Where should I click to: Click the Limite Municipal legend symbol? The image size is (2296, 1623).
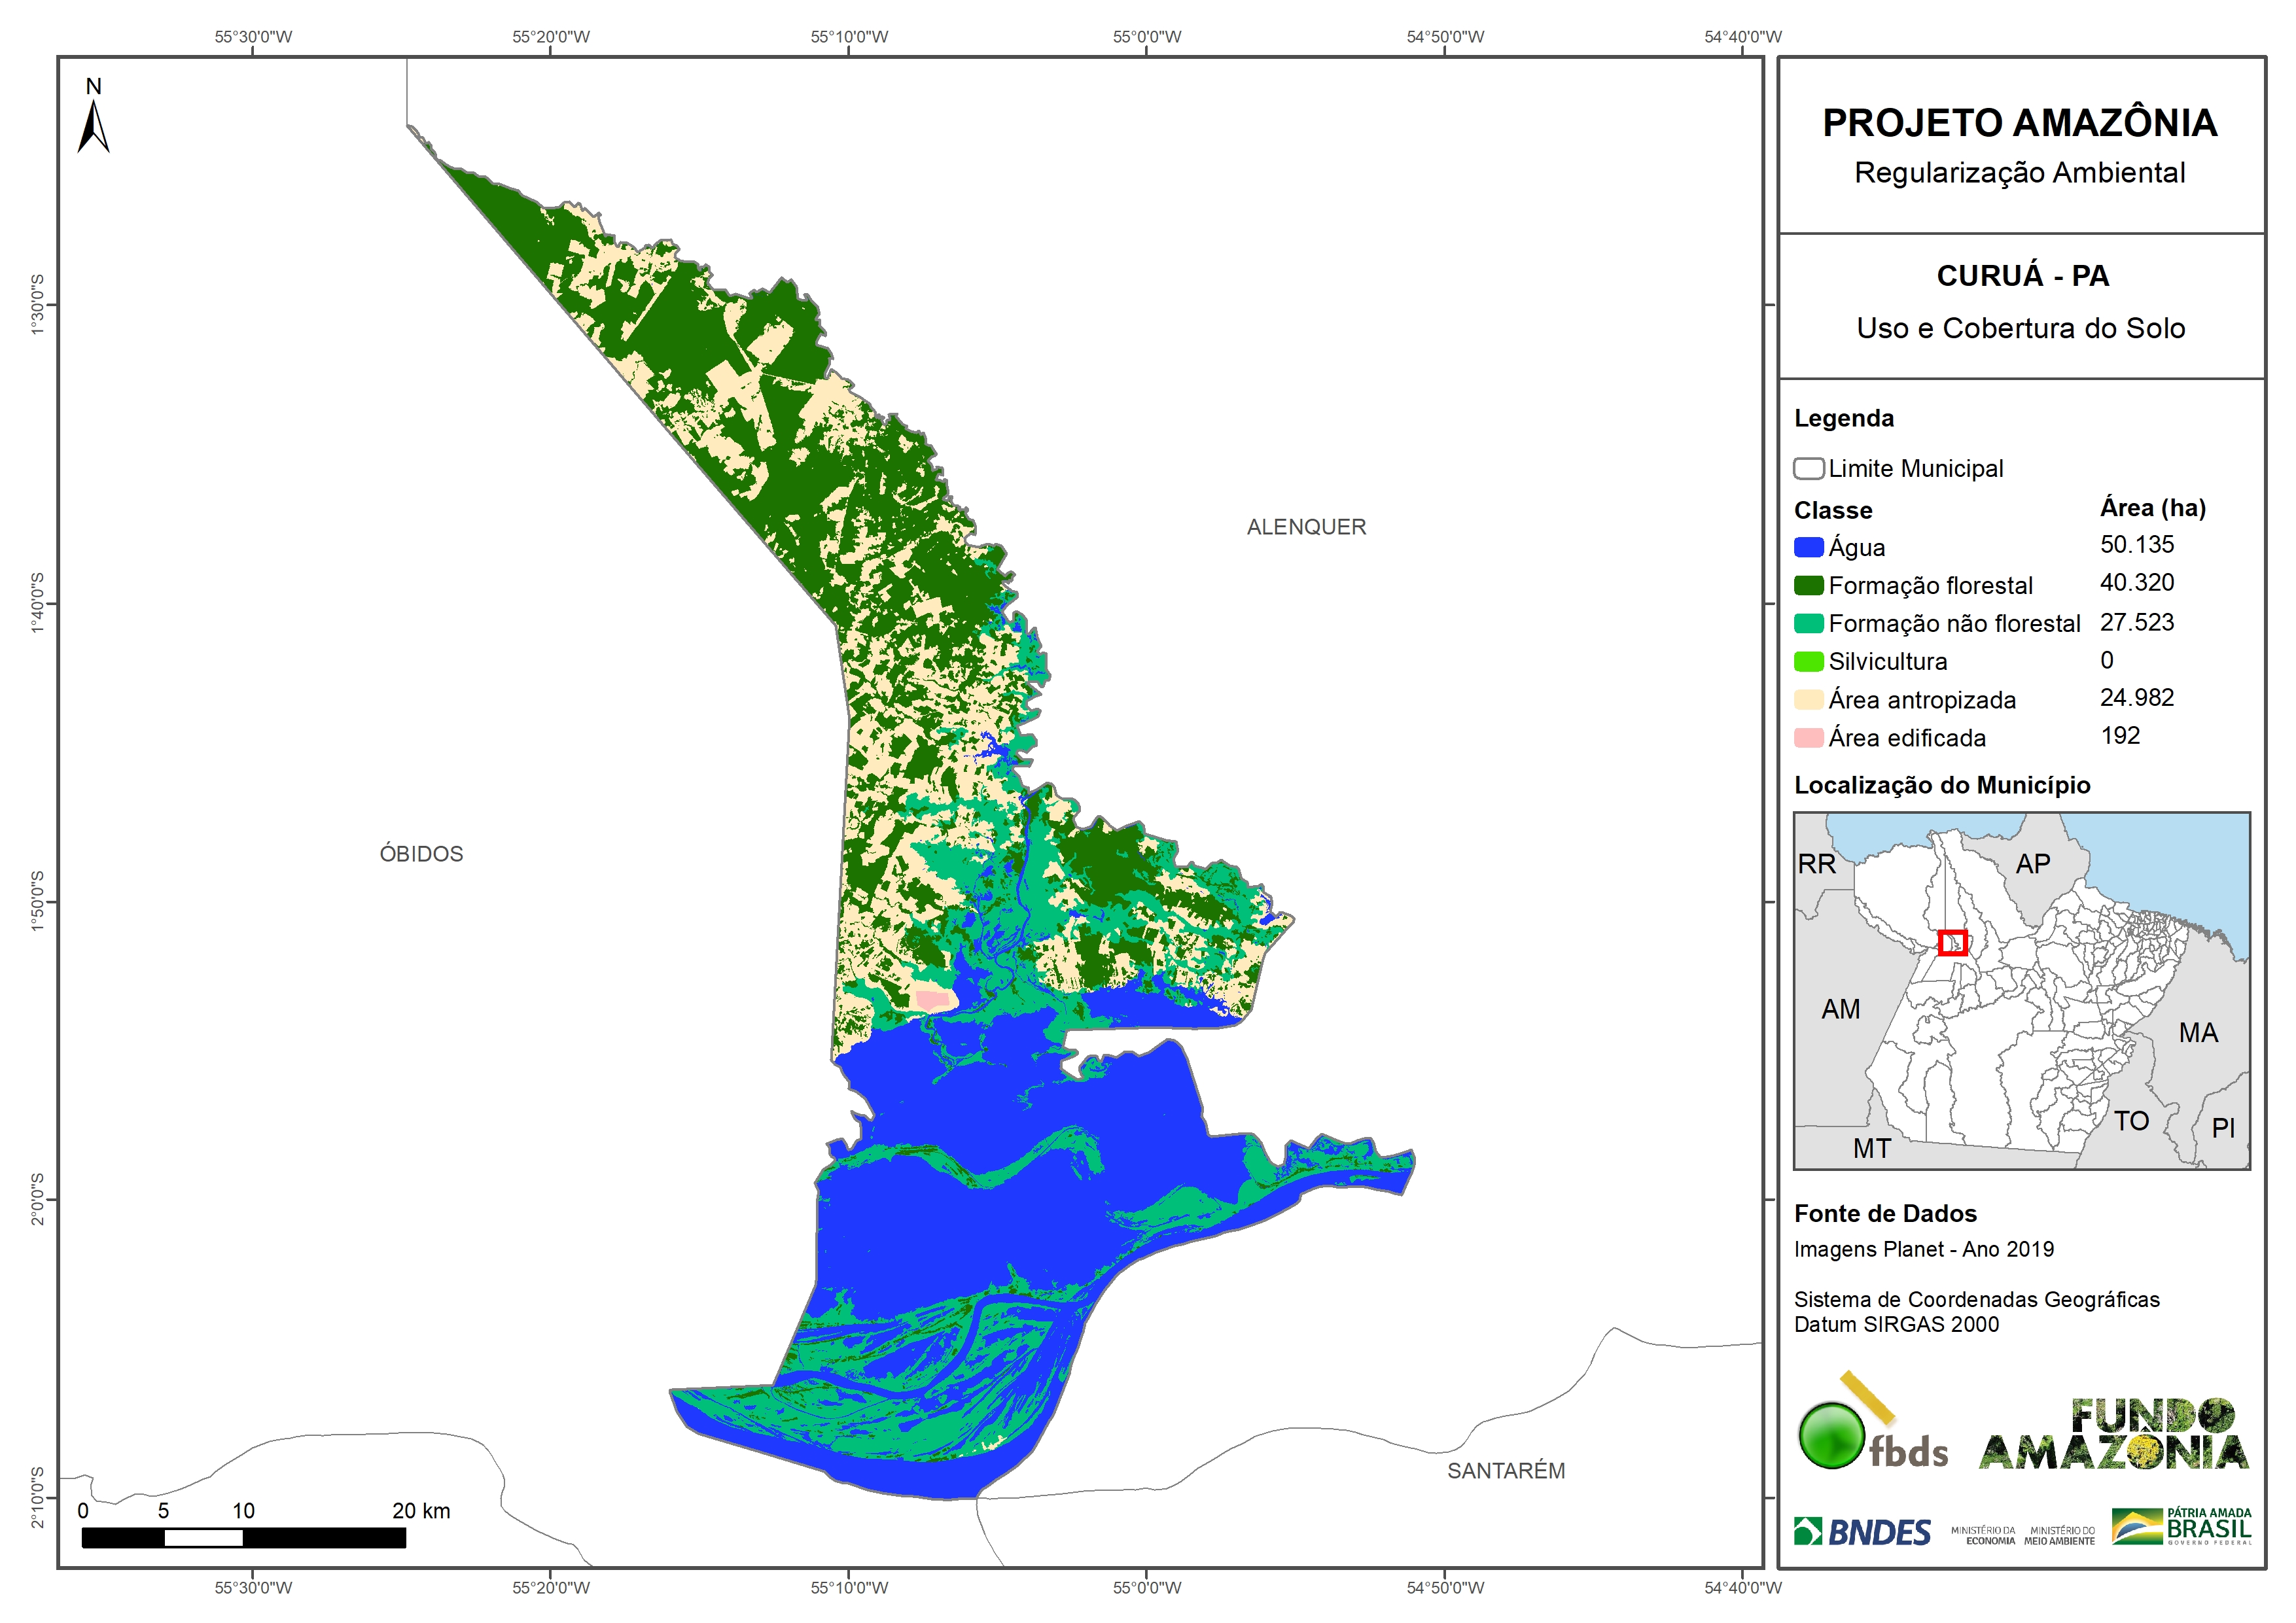[1808, 469]
